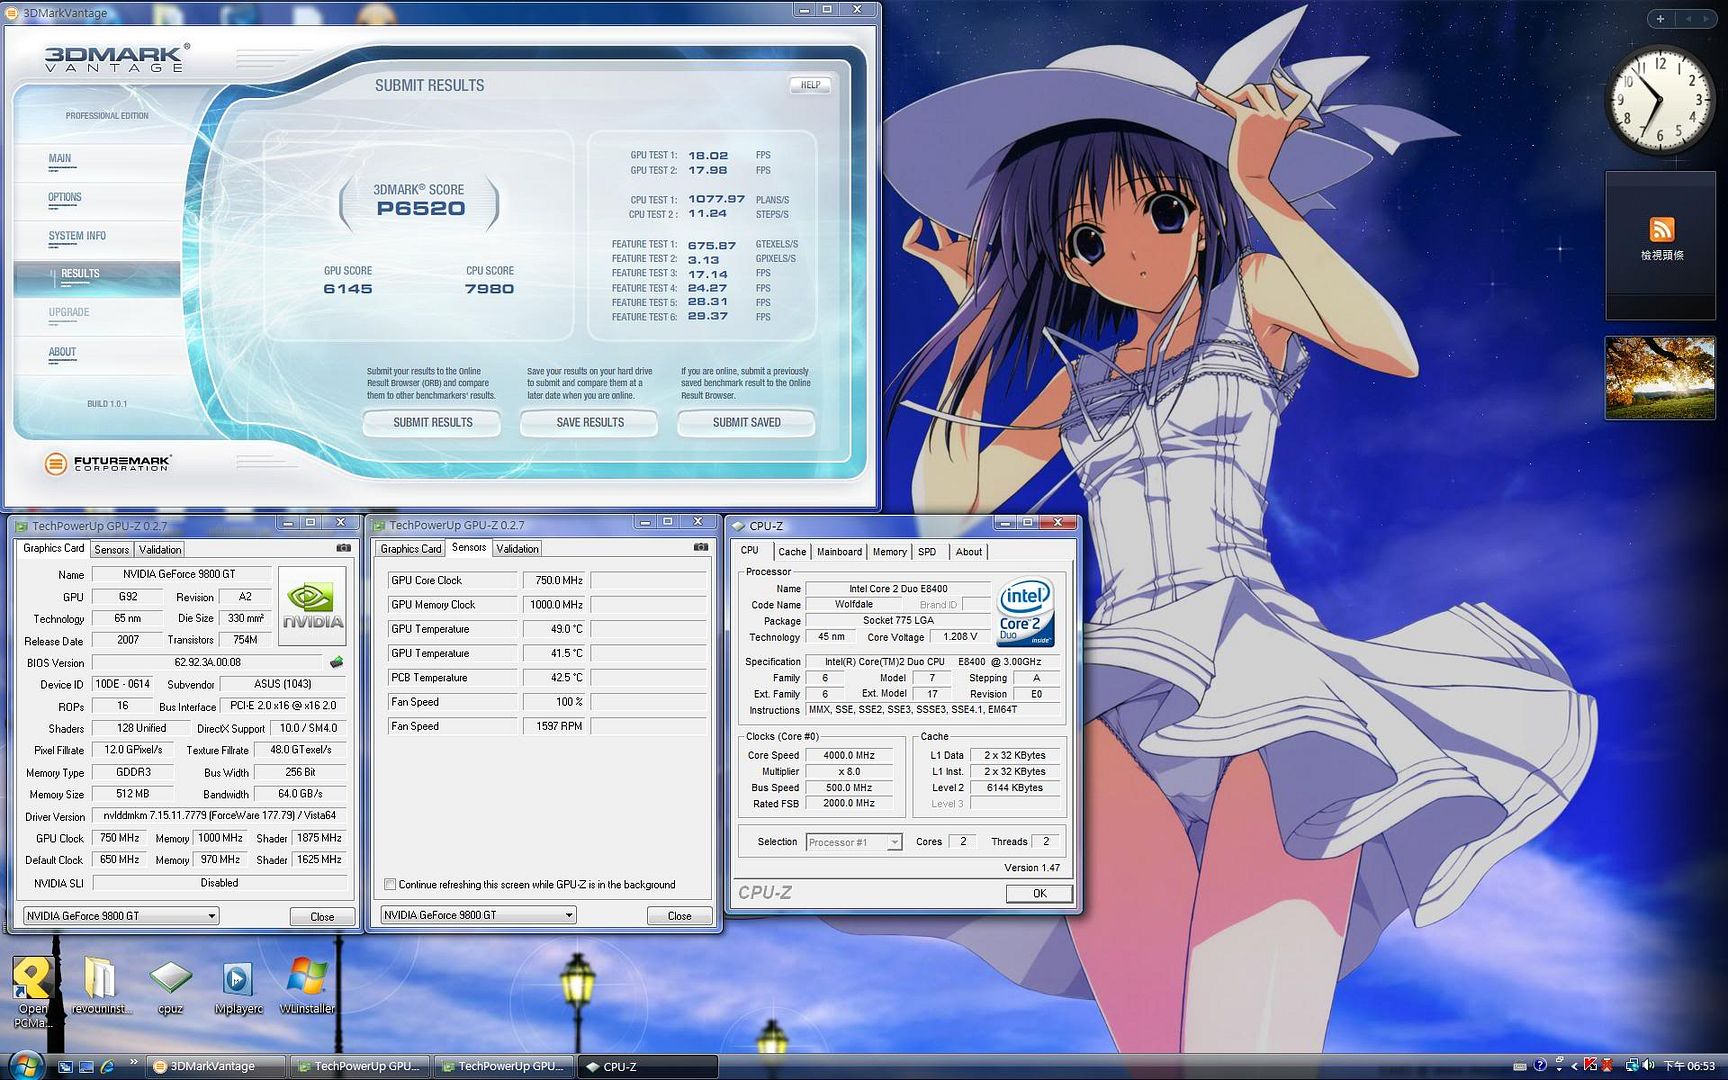Open the WUinstaller desktop icon
The height and width of the screenshot is (1080, 1728).
click(307, 986)
